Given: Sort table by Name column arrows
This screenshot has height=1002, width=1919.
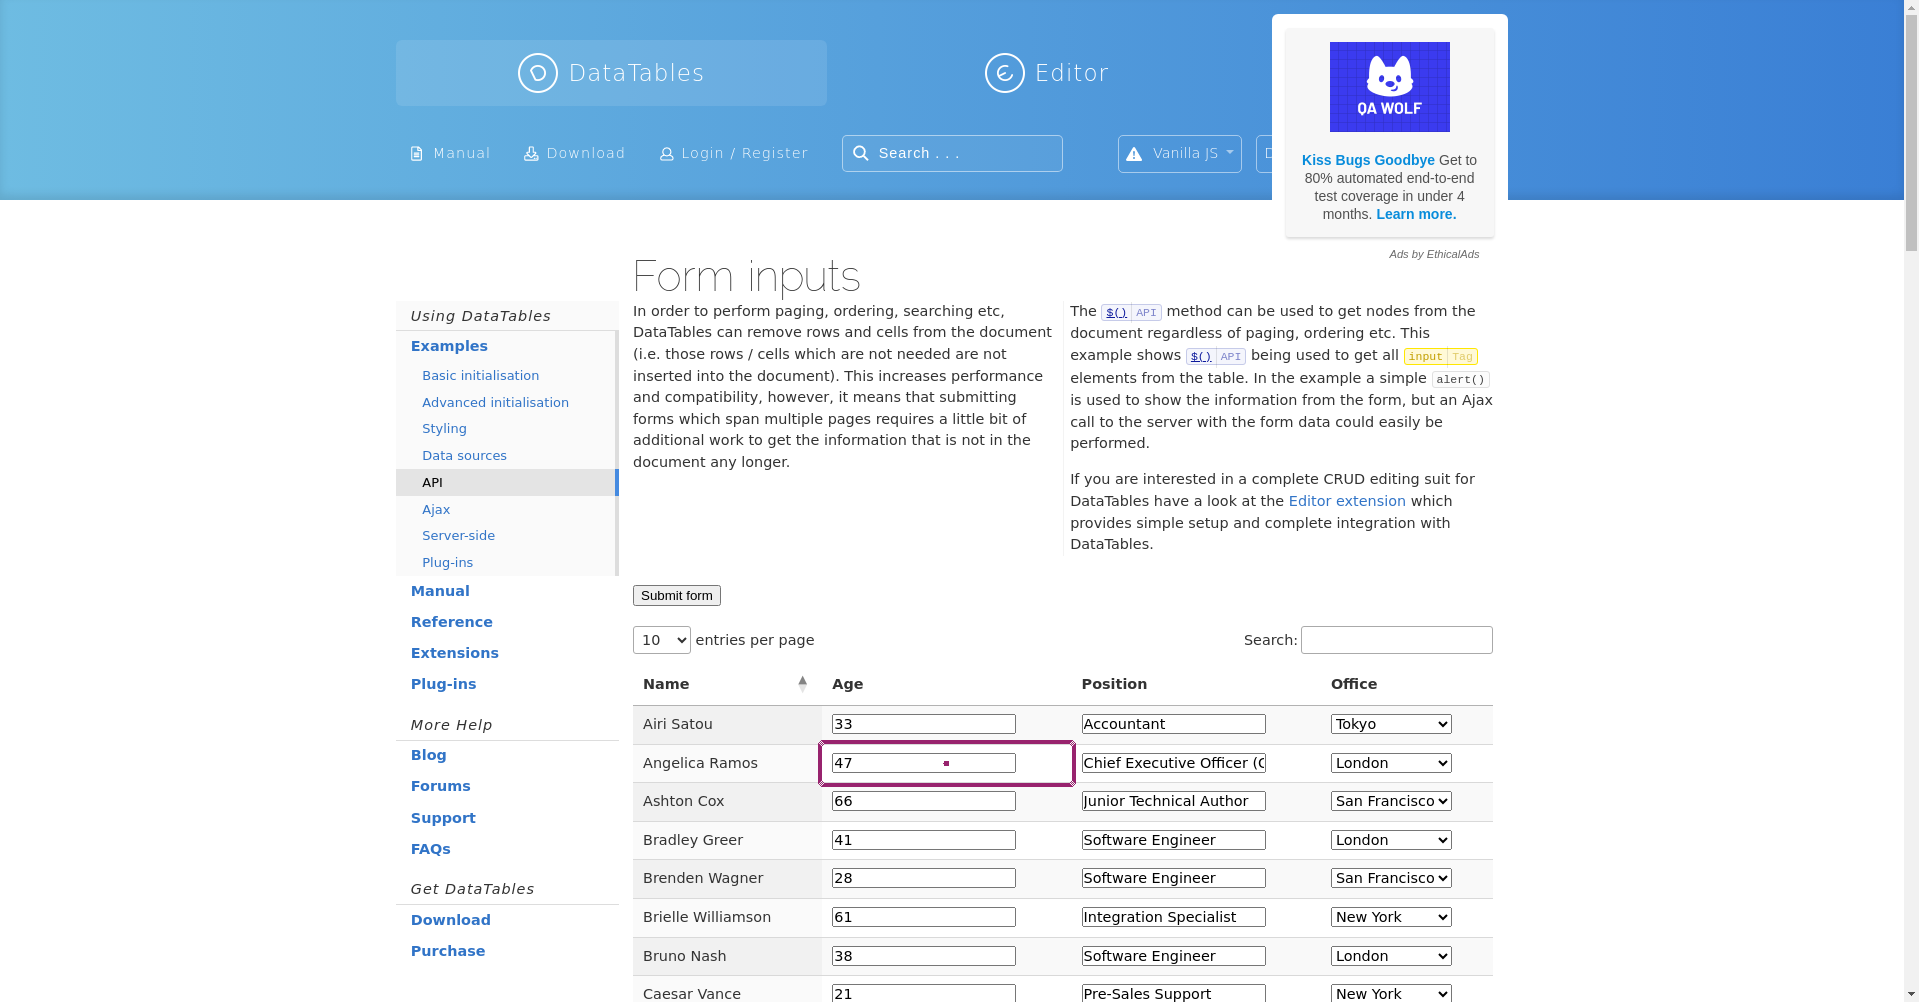Looking at the screenshot, I should click(x=802, y=684).
